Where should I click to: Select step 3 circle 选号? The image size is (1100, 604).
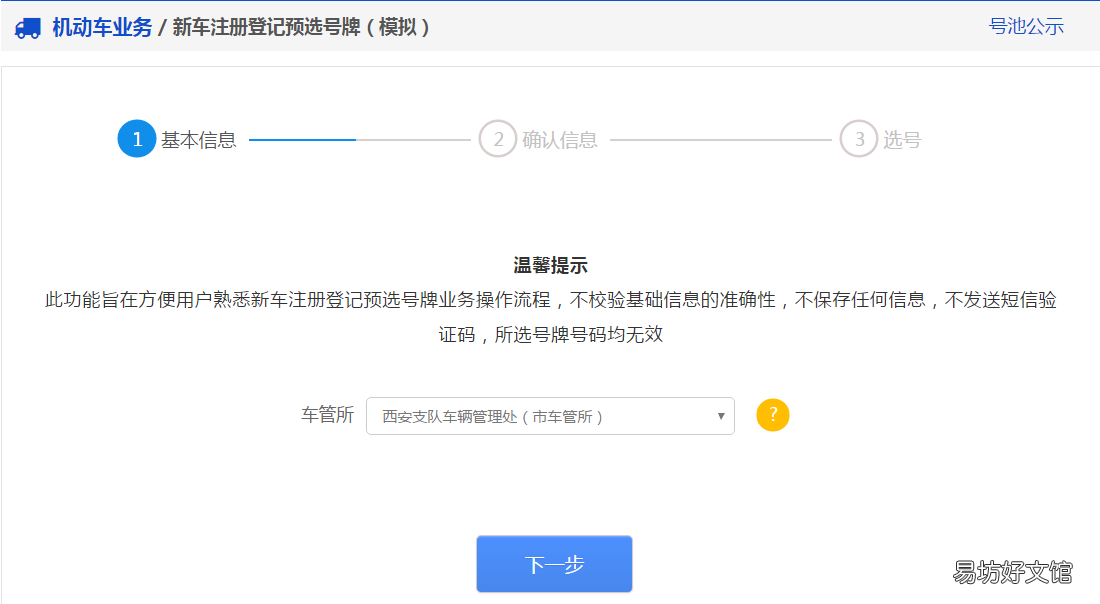coord(859,139)
